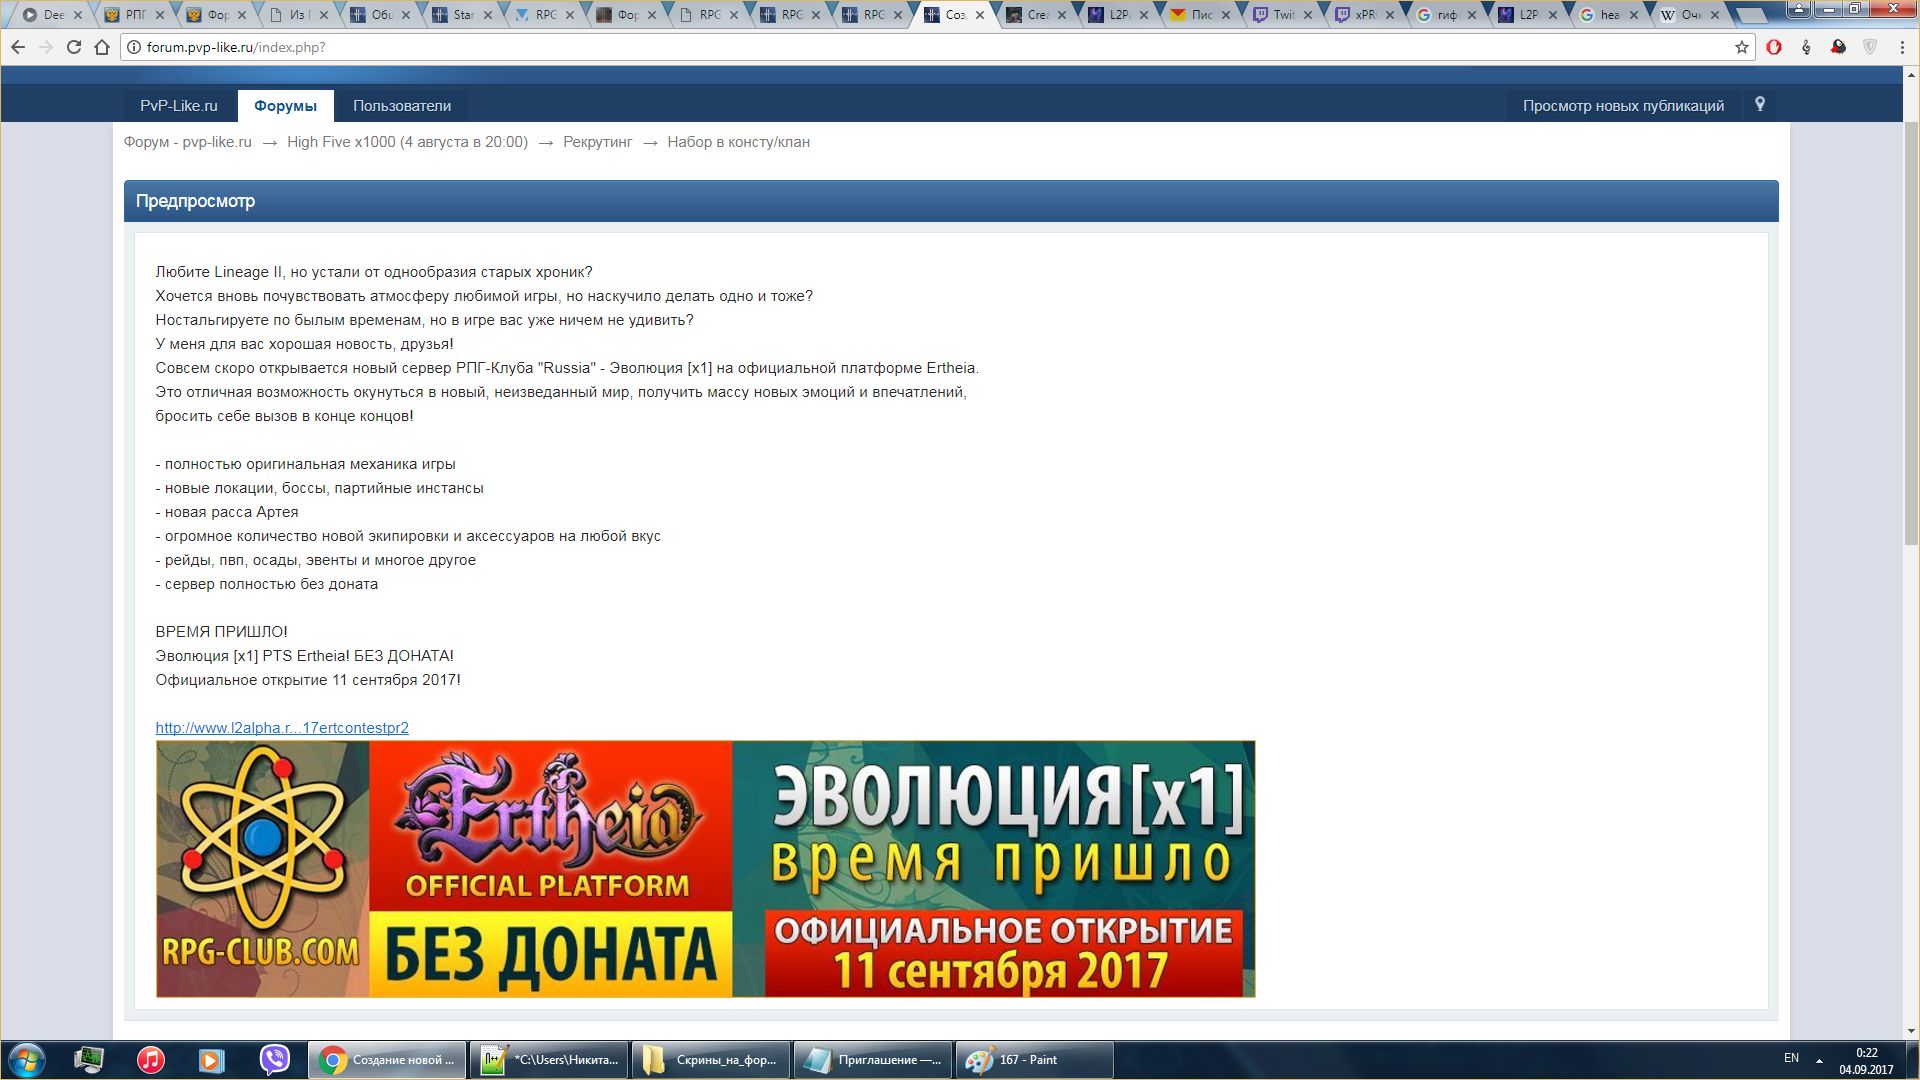
Task: Open the system monitor taskbar icon
Action: [x=89, y=1060]
